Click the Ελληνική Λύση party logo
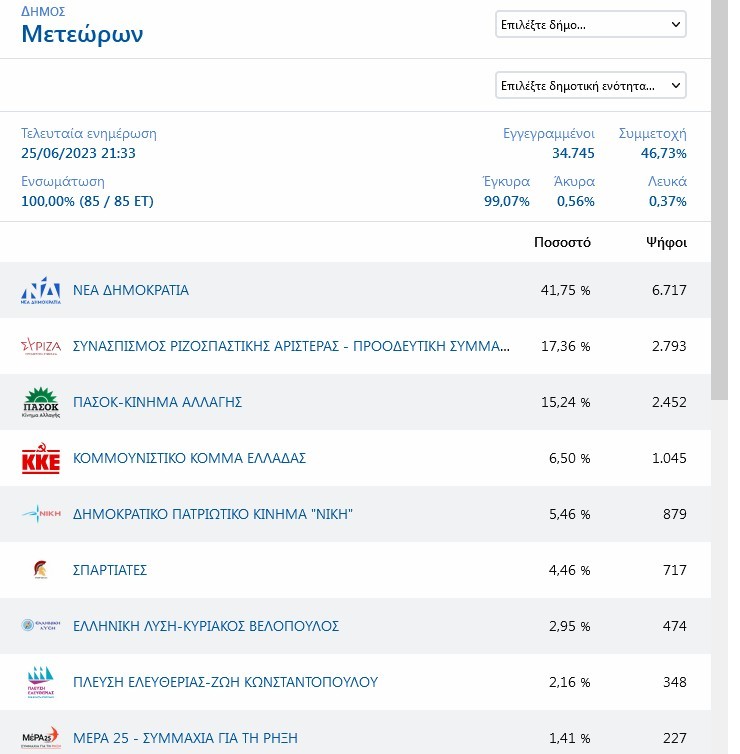The height and width of the screenshot is (754, 740). (41, 626)
